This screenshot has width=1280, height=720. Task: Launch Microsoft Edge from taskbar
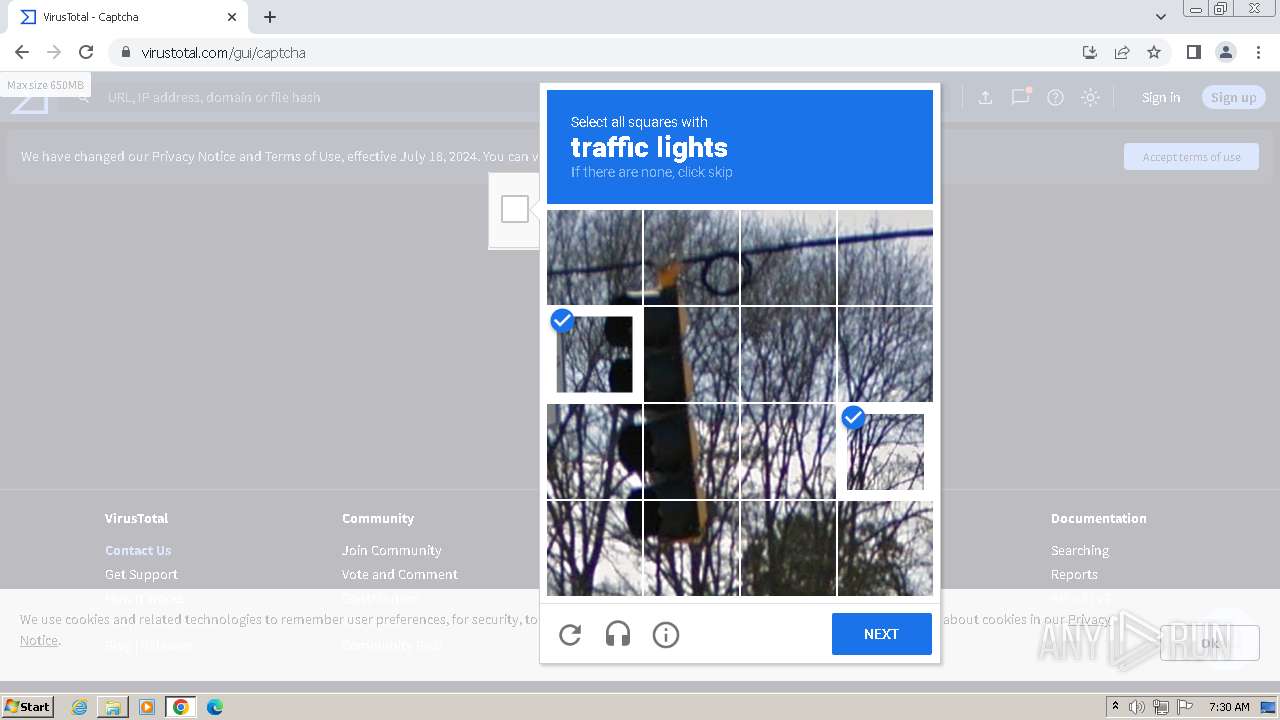[214, 707]
